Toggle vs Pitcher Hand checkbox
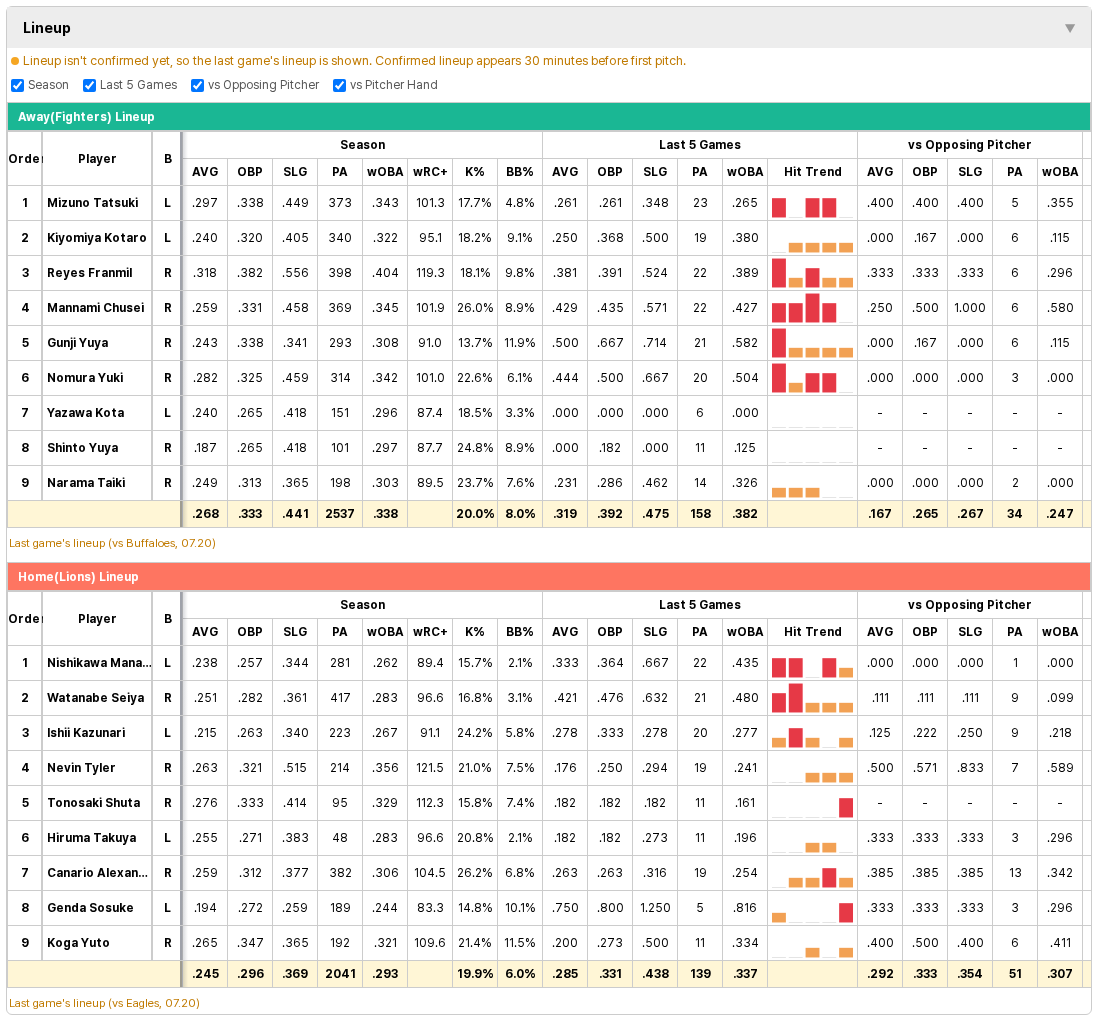 339,85
